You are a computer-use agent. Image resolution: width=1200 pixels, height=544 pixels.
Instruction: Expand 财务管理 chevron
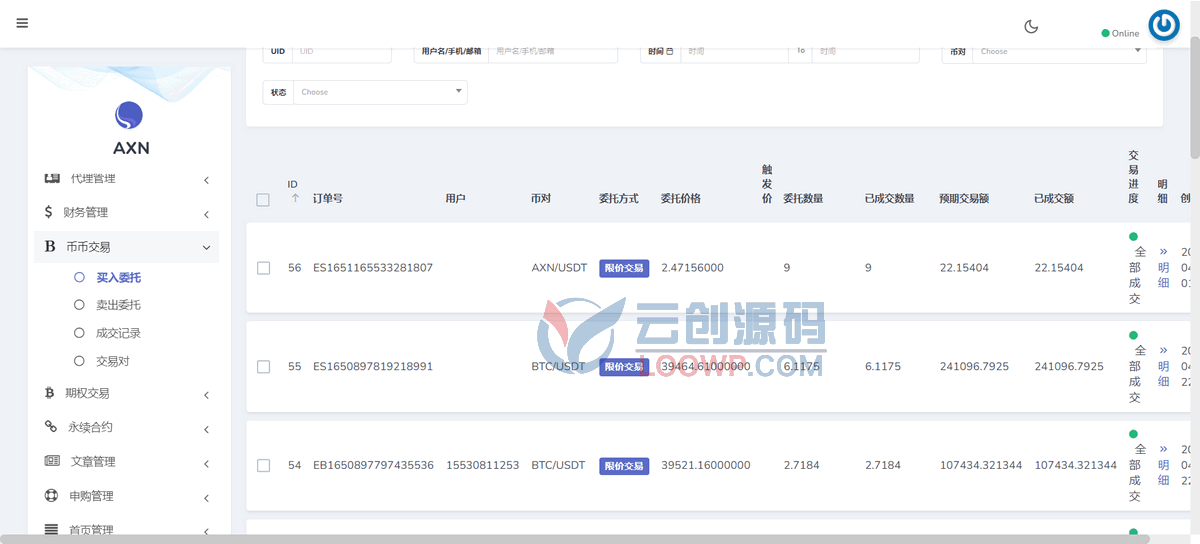206,214
